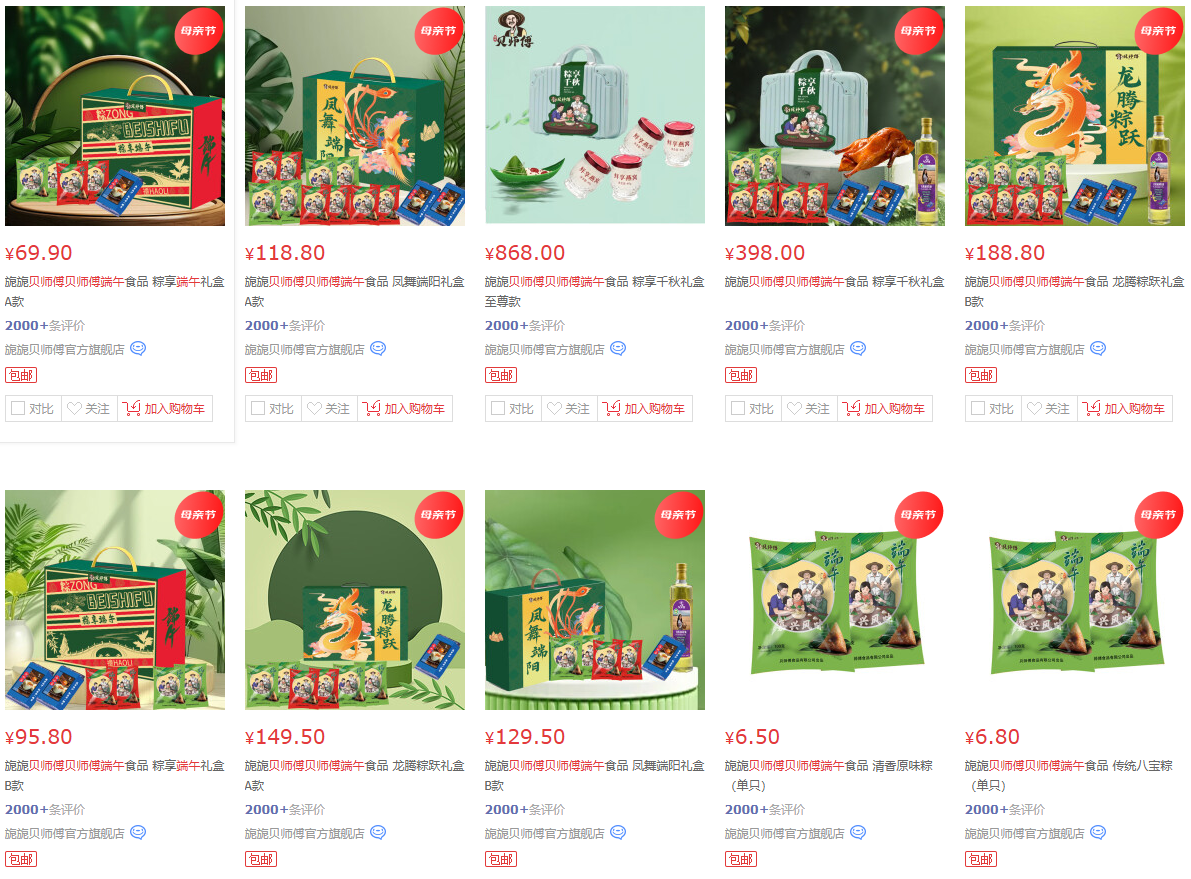Screen dimensions: 1191x879
Task: Click chat icon beside store for ¥868.00 item
Action: point(618,349)
